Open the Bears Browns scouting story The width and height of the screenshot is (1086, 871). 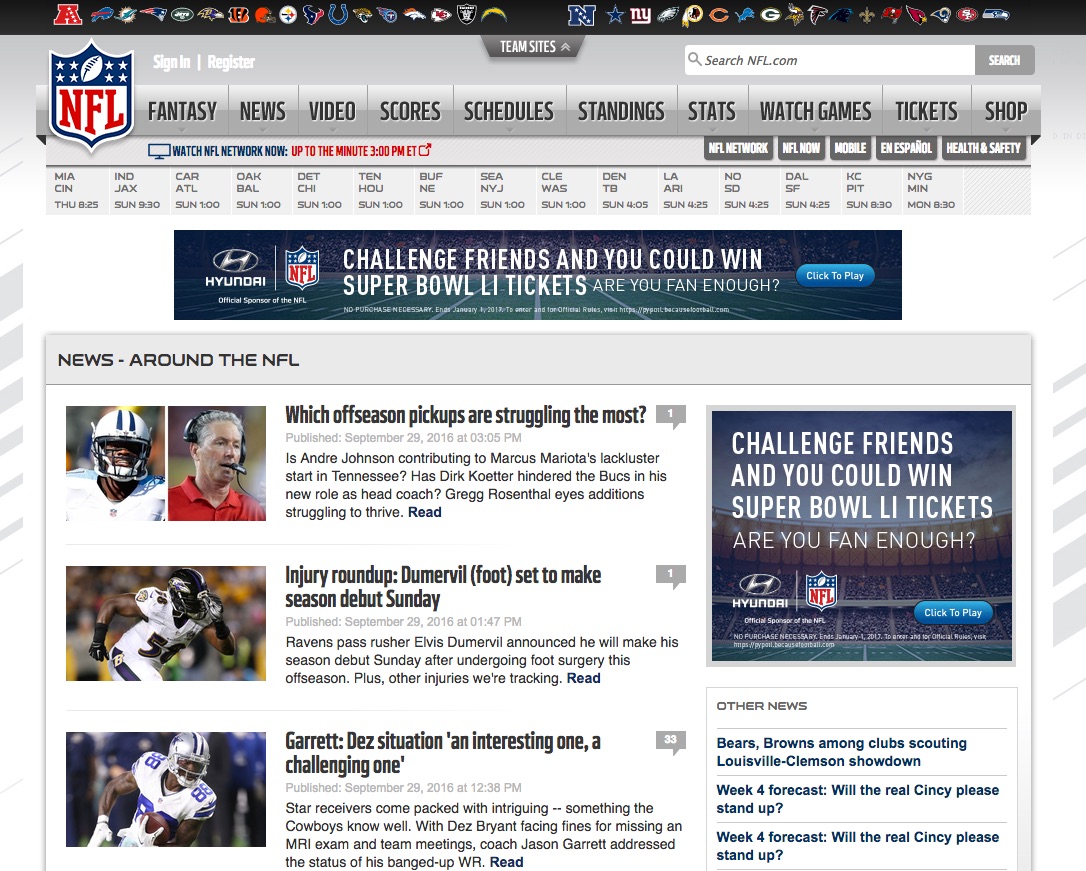(842, 752)
